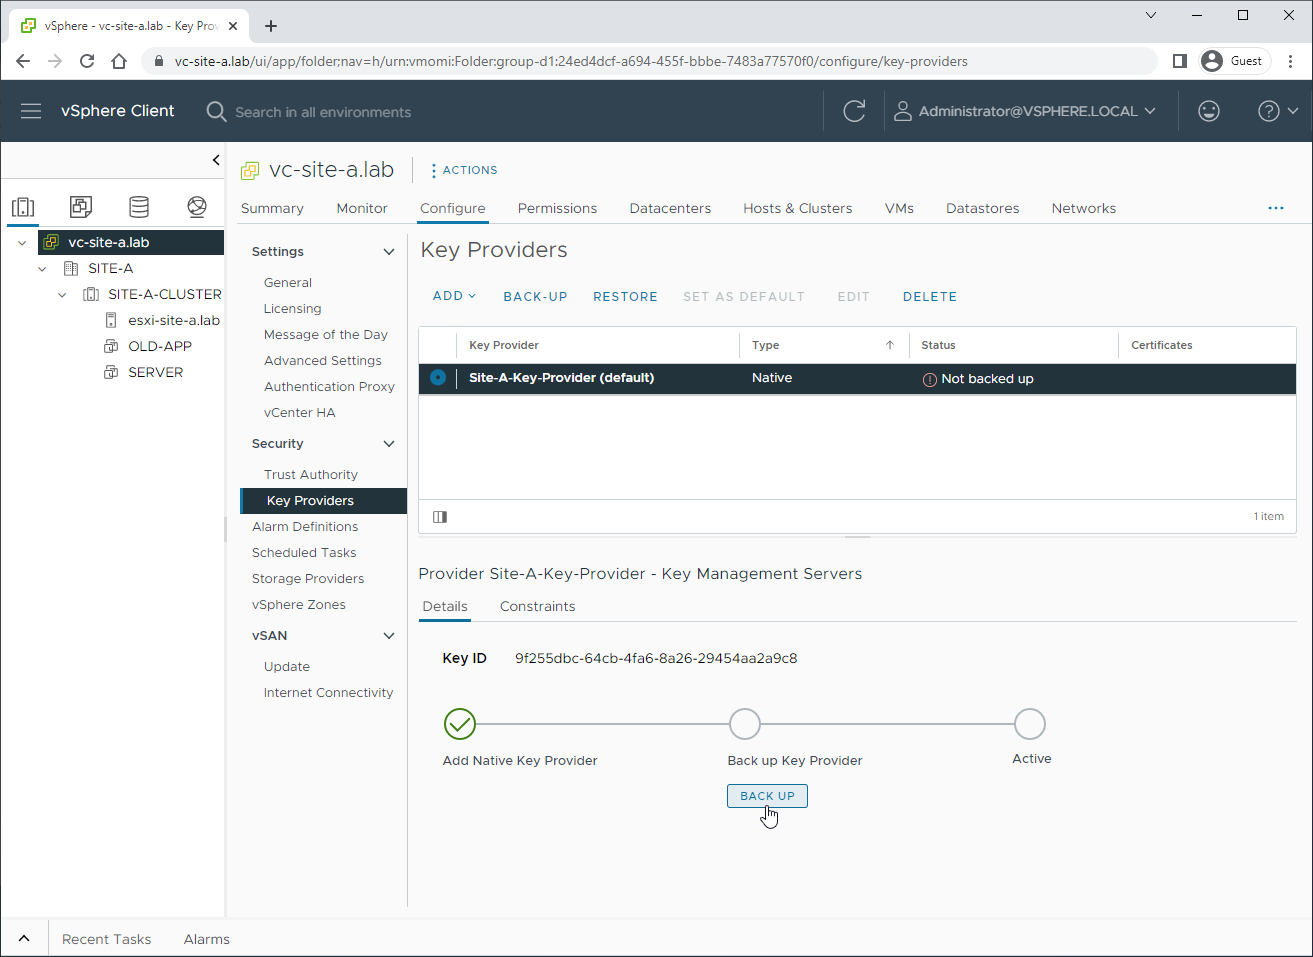
Task: Collapse the vSAN section
Action: [x=389, y=635]
